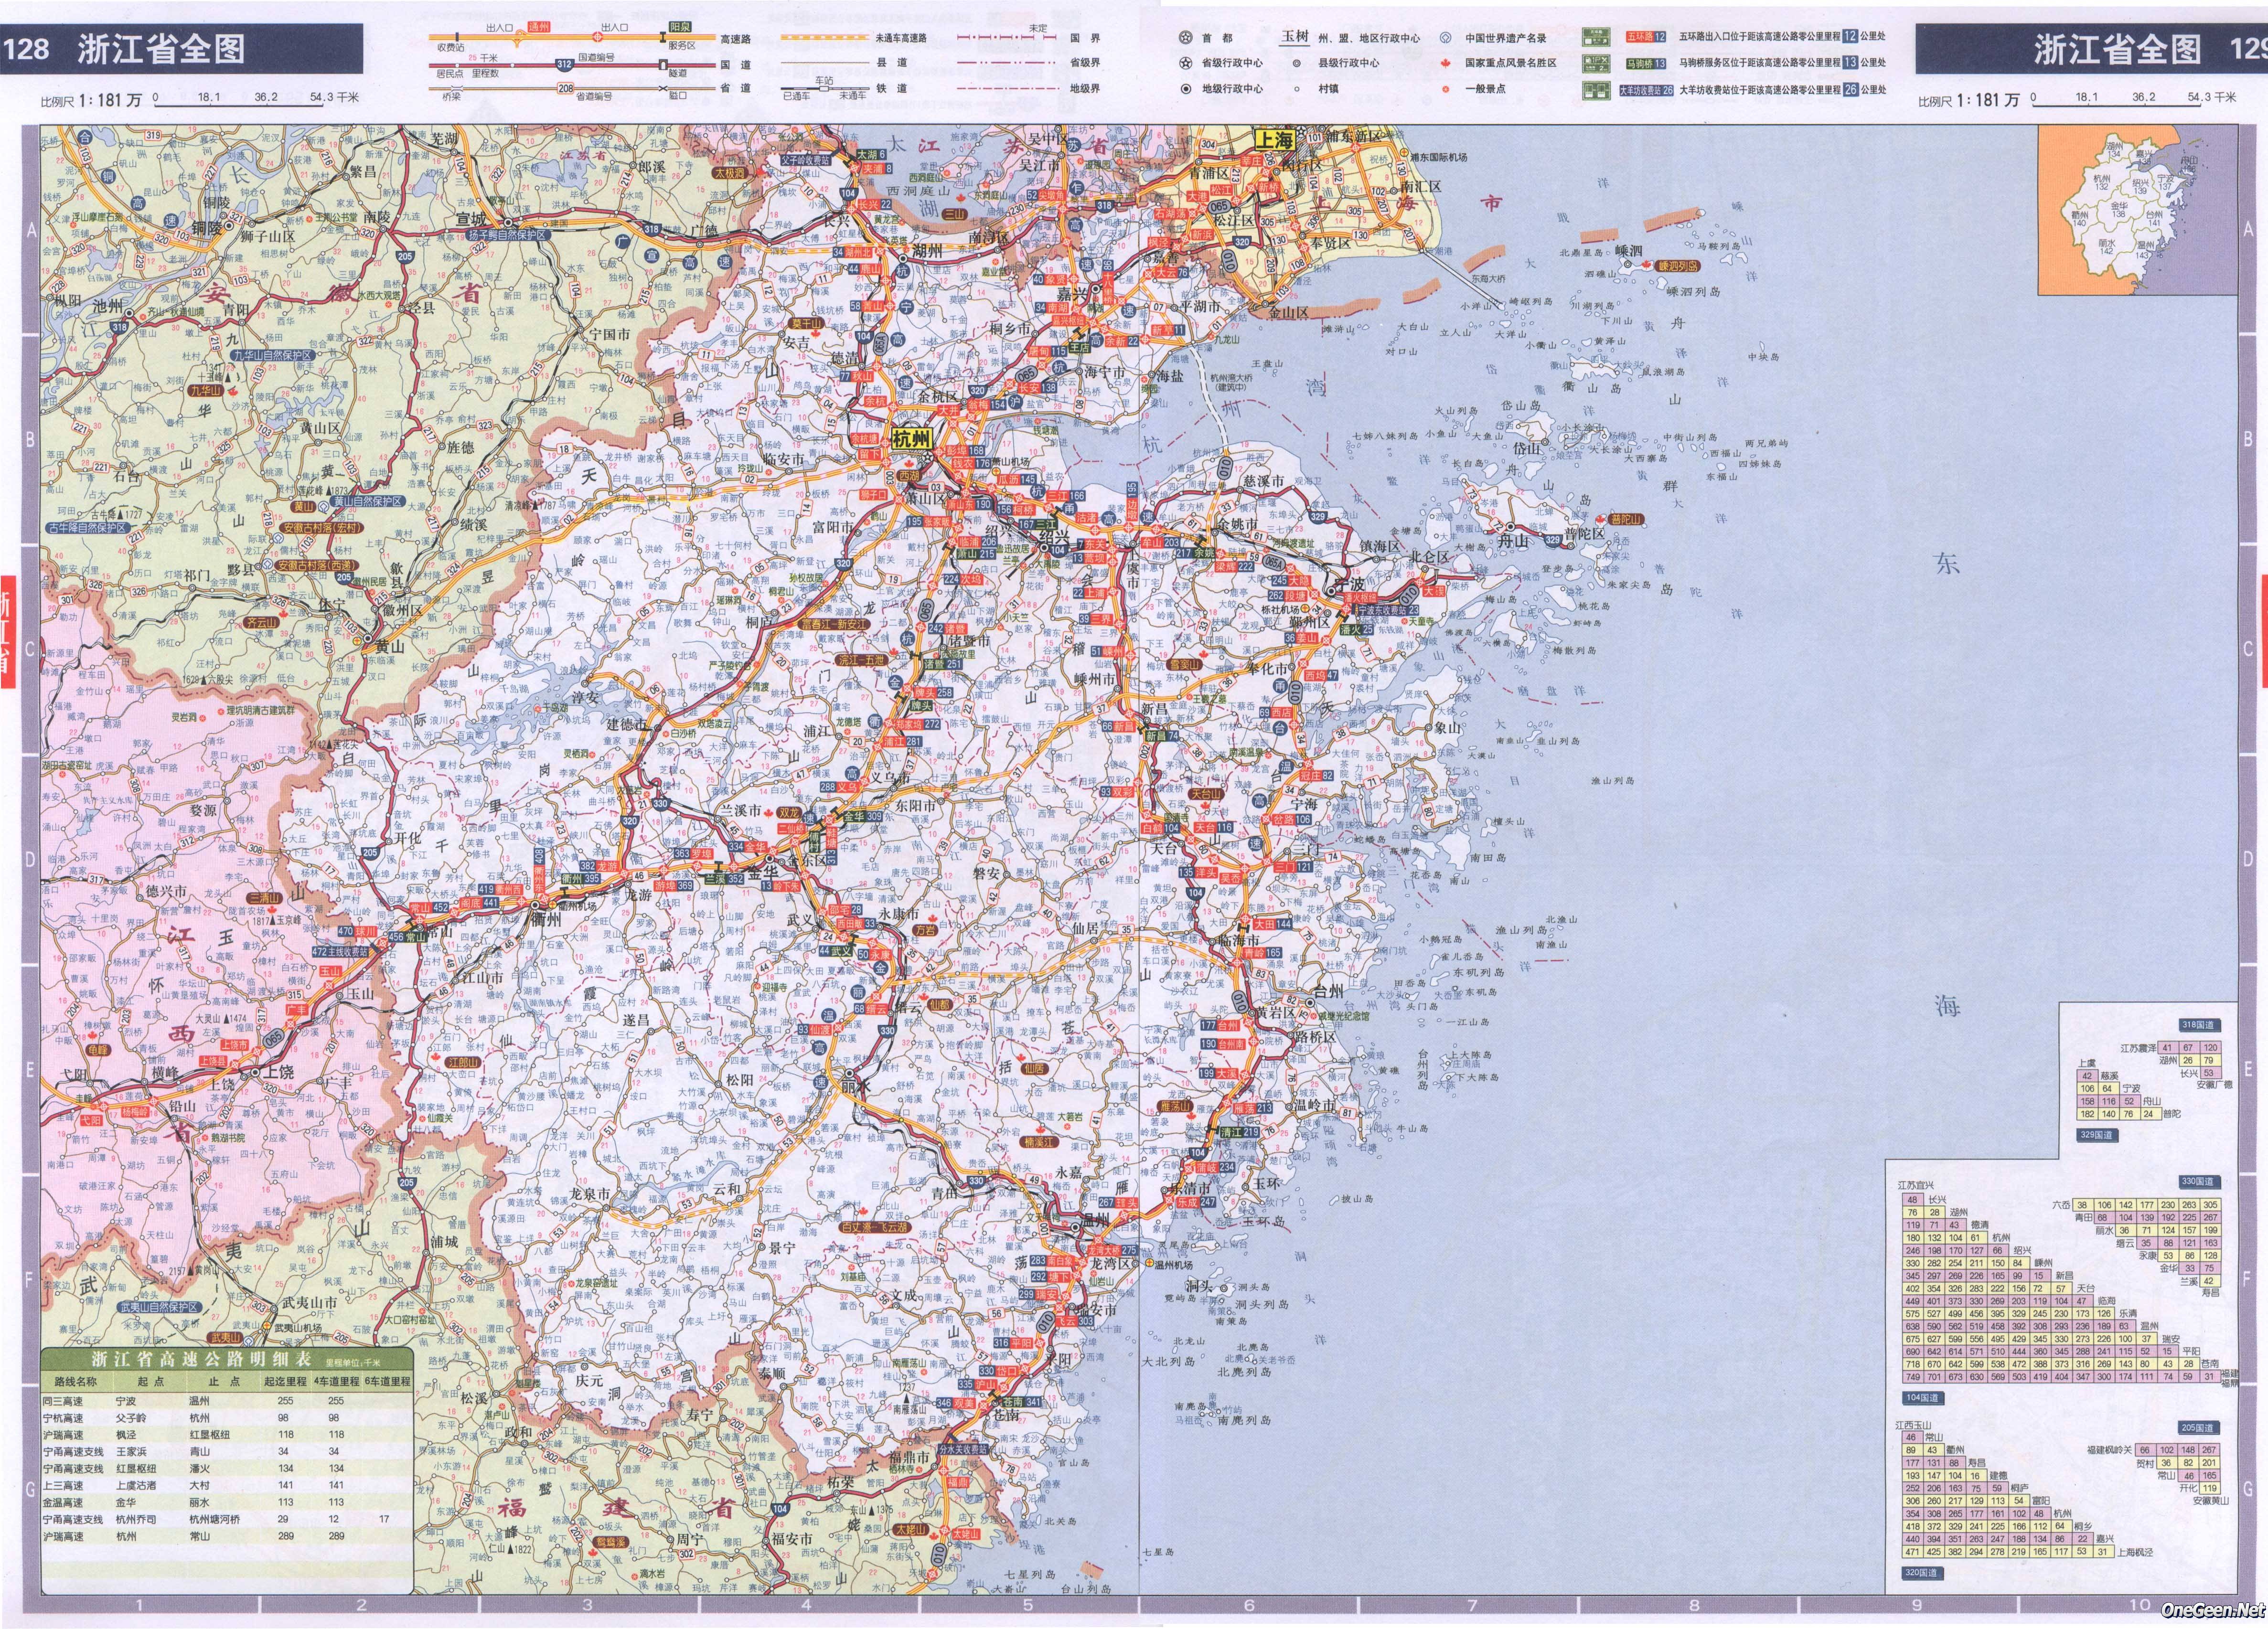The height and width of the screenshot is (1629, 2268).
Task: Click the 地级行政中心 dot-in-circle legend symbol
Action: (1186, 89)
